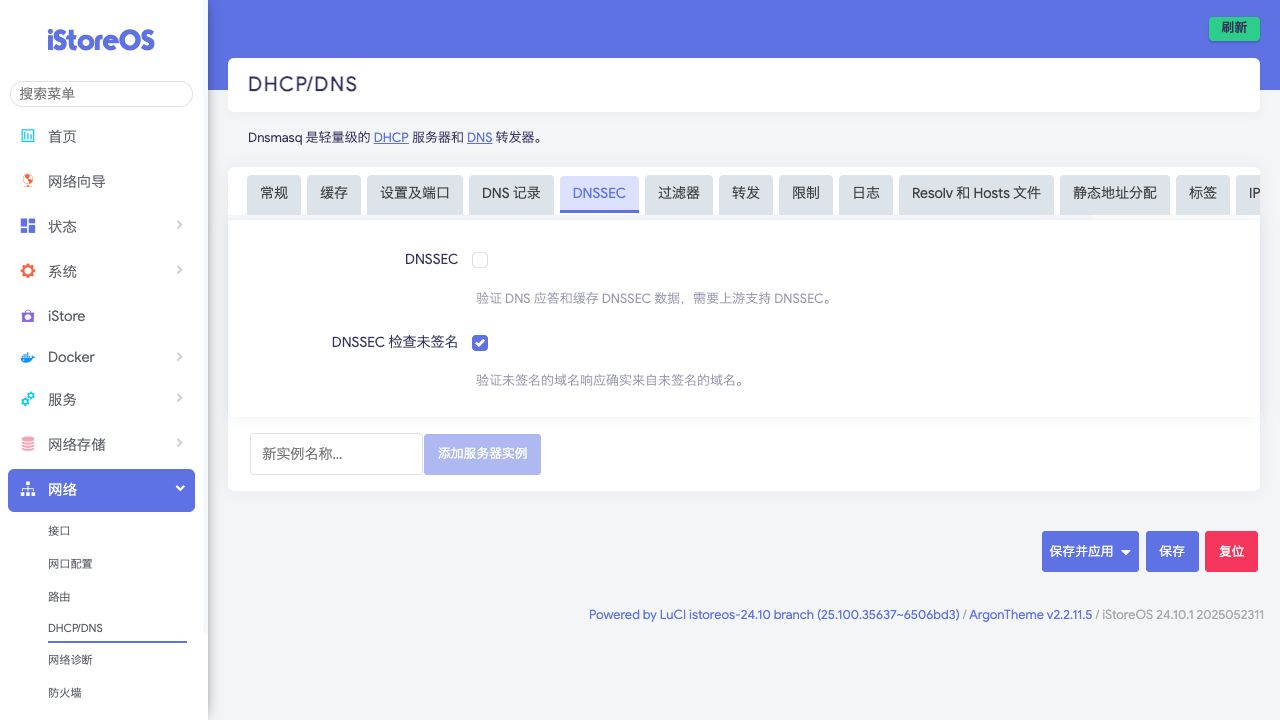This screenshot has height=720, width=1280.
Task: Click the 服务 icon in sidebar
Action: [28, 399]
